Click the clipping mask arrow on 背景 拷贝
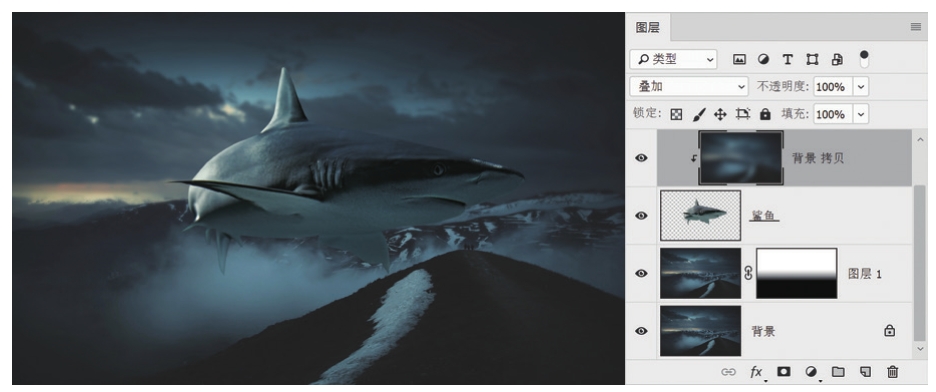The image size is (936, 392). pyautogui.click(x=694, y=159)
